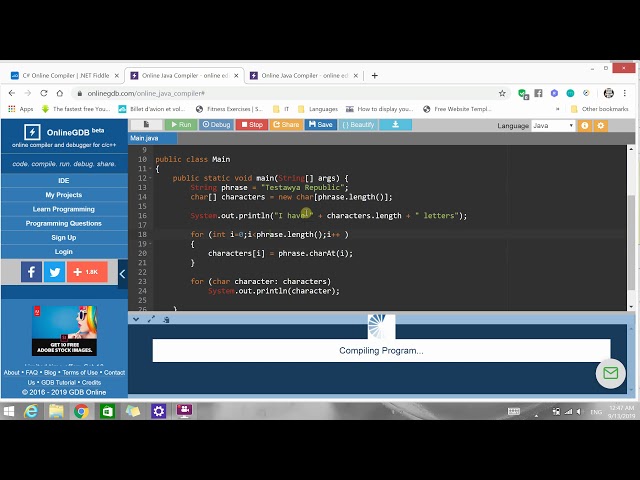The width and height of the screenshot is (640, 480).
Task: Open Programming Questions in sidebar
Action: [64, 223]
